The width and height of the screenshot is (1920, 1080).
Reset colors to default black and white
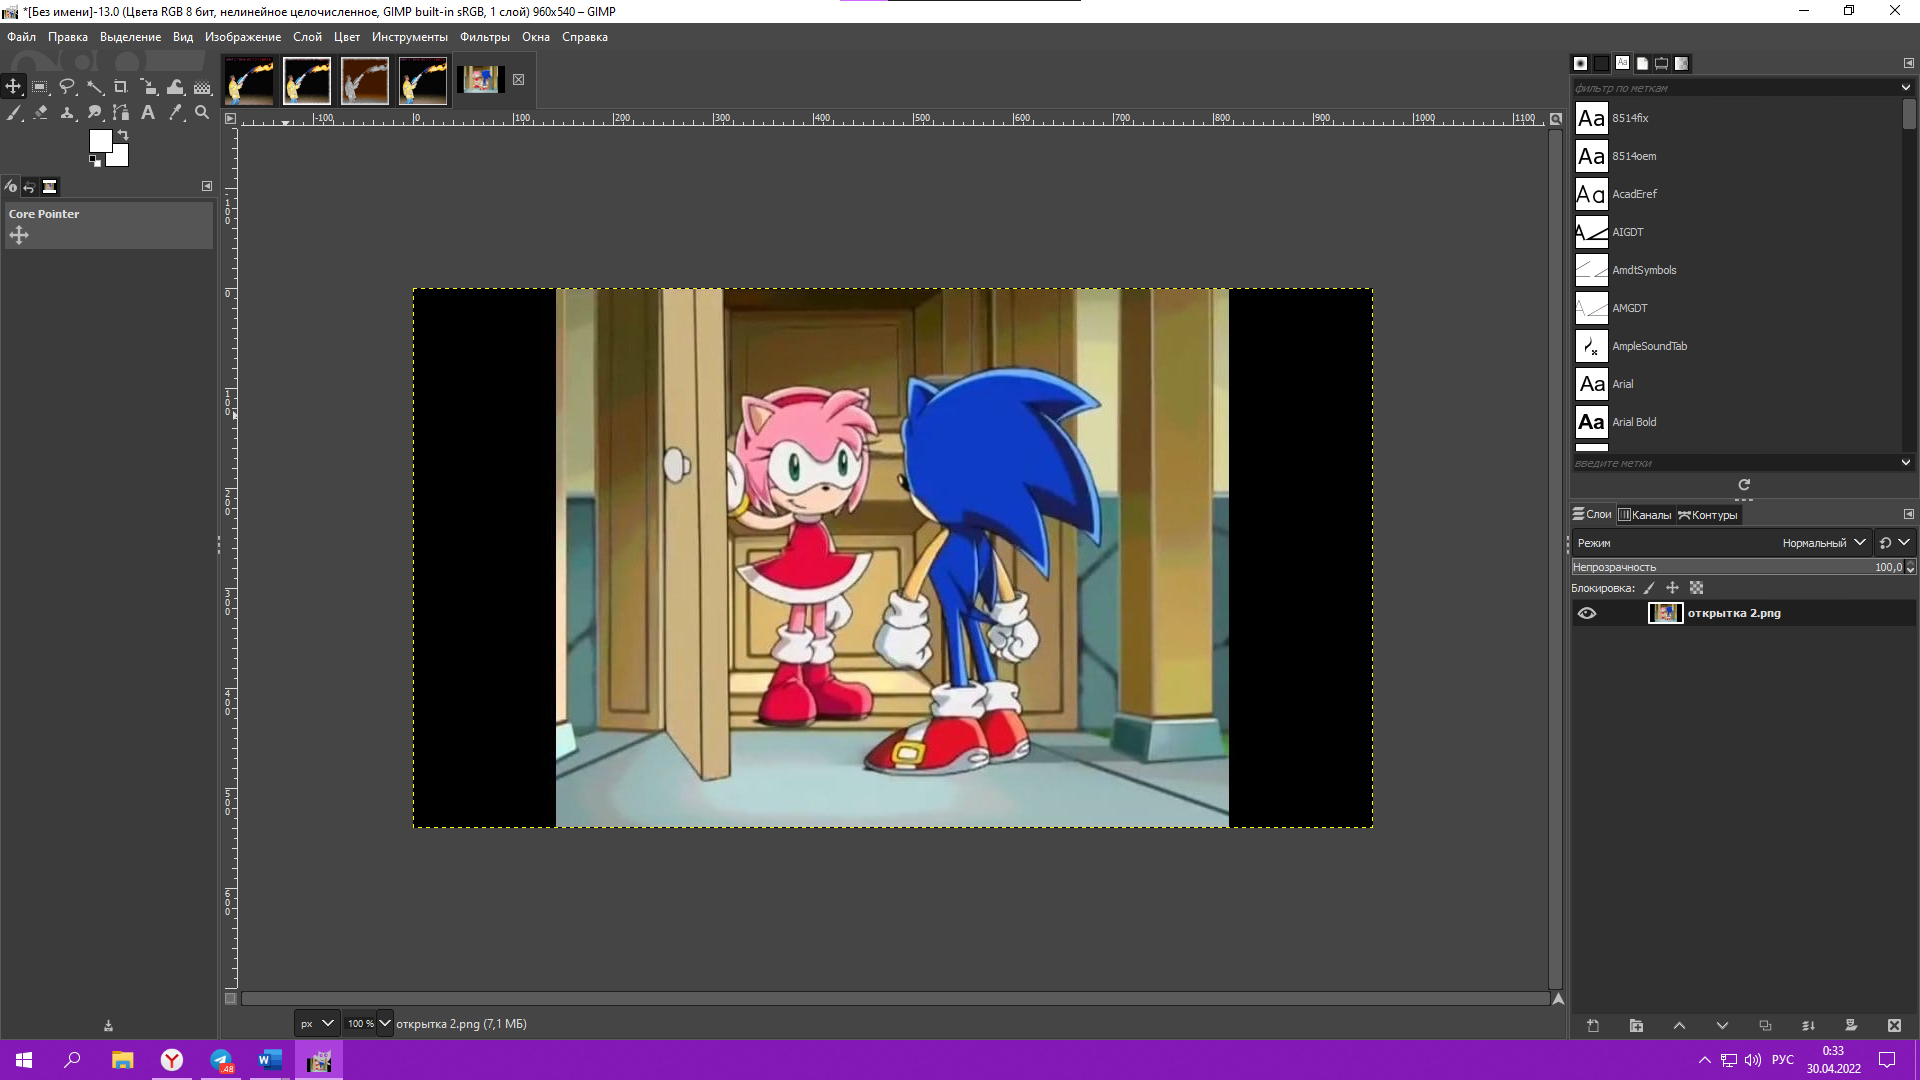(95, 161)
